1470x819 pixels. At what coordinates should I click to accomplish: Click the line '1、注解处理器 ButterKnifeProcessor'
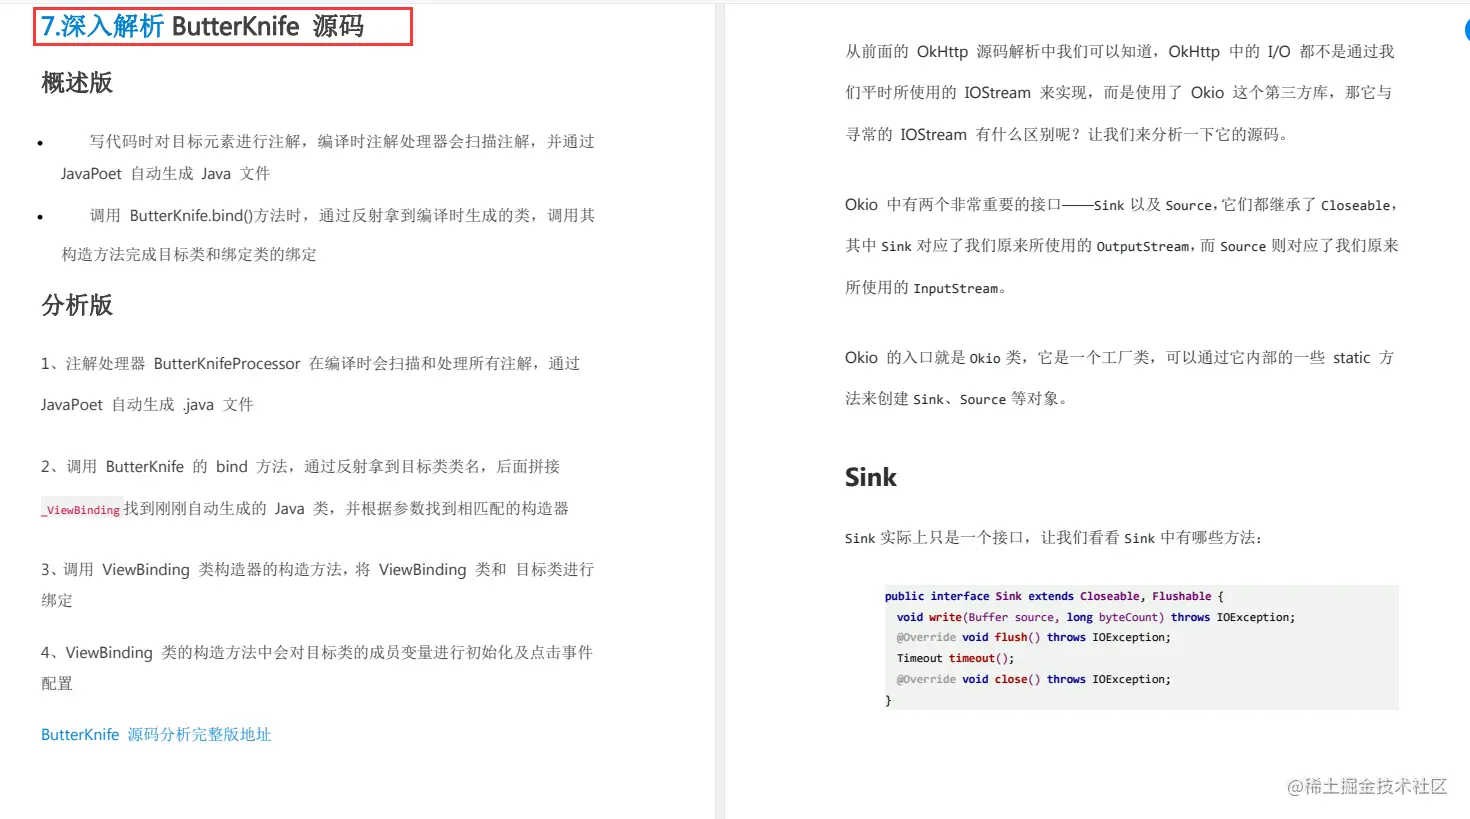pos(310,364)
